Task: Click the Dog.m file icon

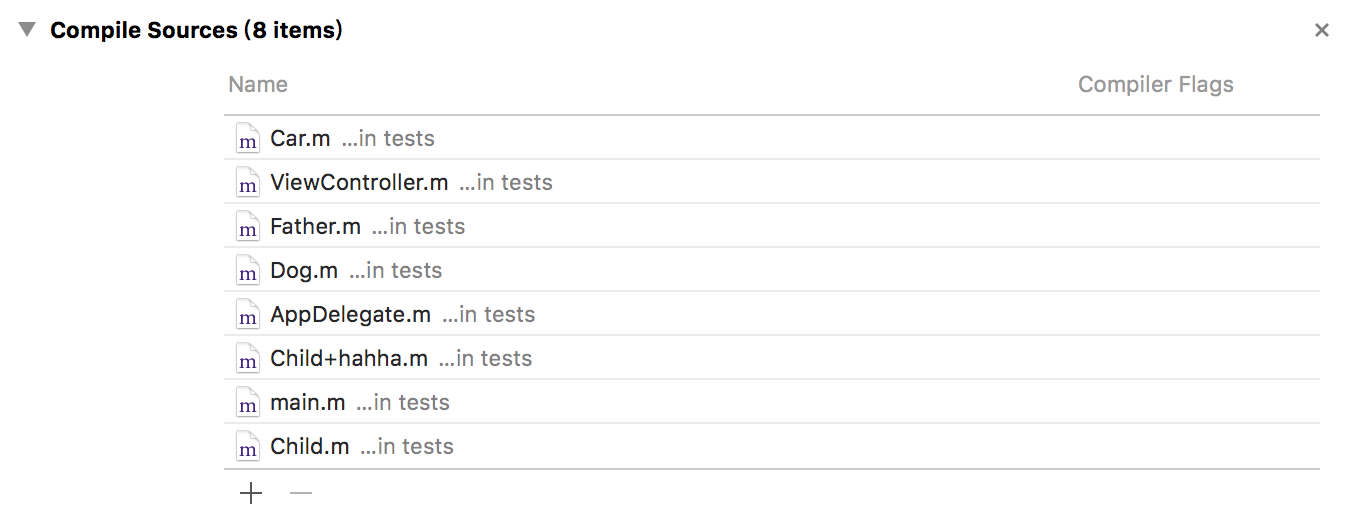Action: pyautogui.click(x=247, y=271)
